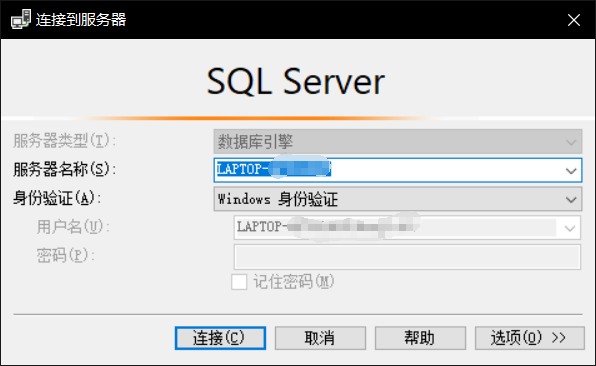Click the 取消 button
596x366 pixels.
click(x=320, y=338)
